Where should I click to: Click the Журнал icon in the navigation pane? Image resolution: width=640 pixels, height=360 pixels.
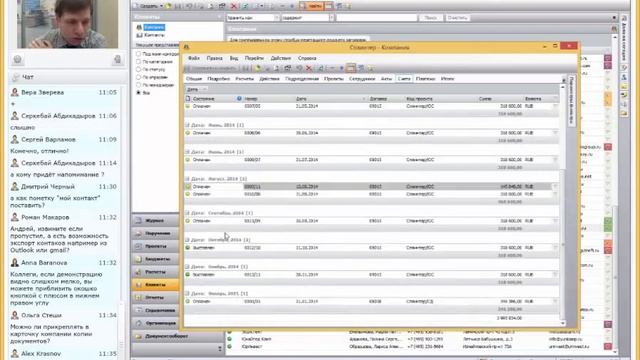click(x=139, y=220)
